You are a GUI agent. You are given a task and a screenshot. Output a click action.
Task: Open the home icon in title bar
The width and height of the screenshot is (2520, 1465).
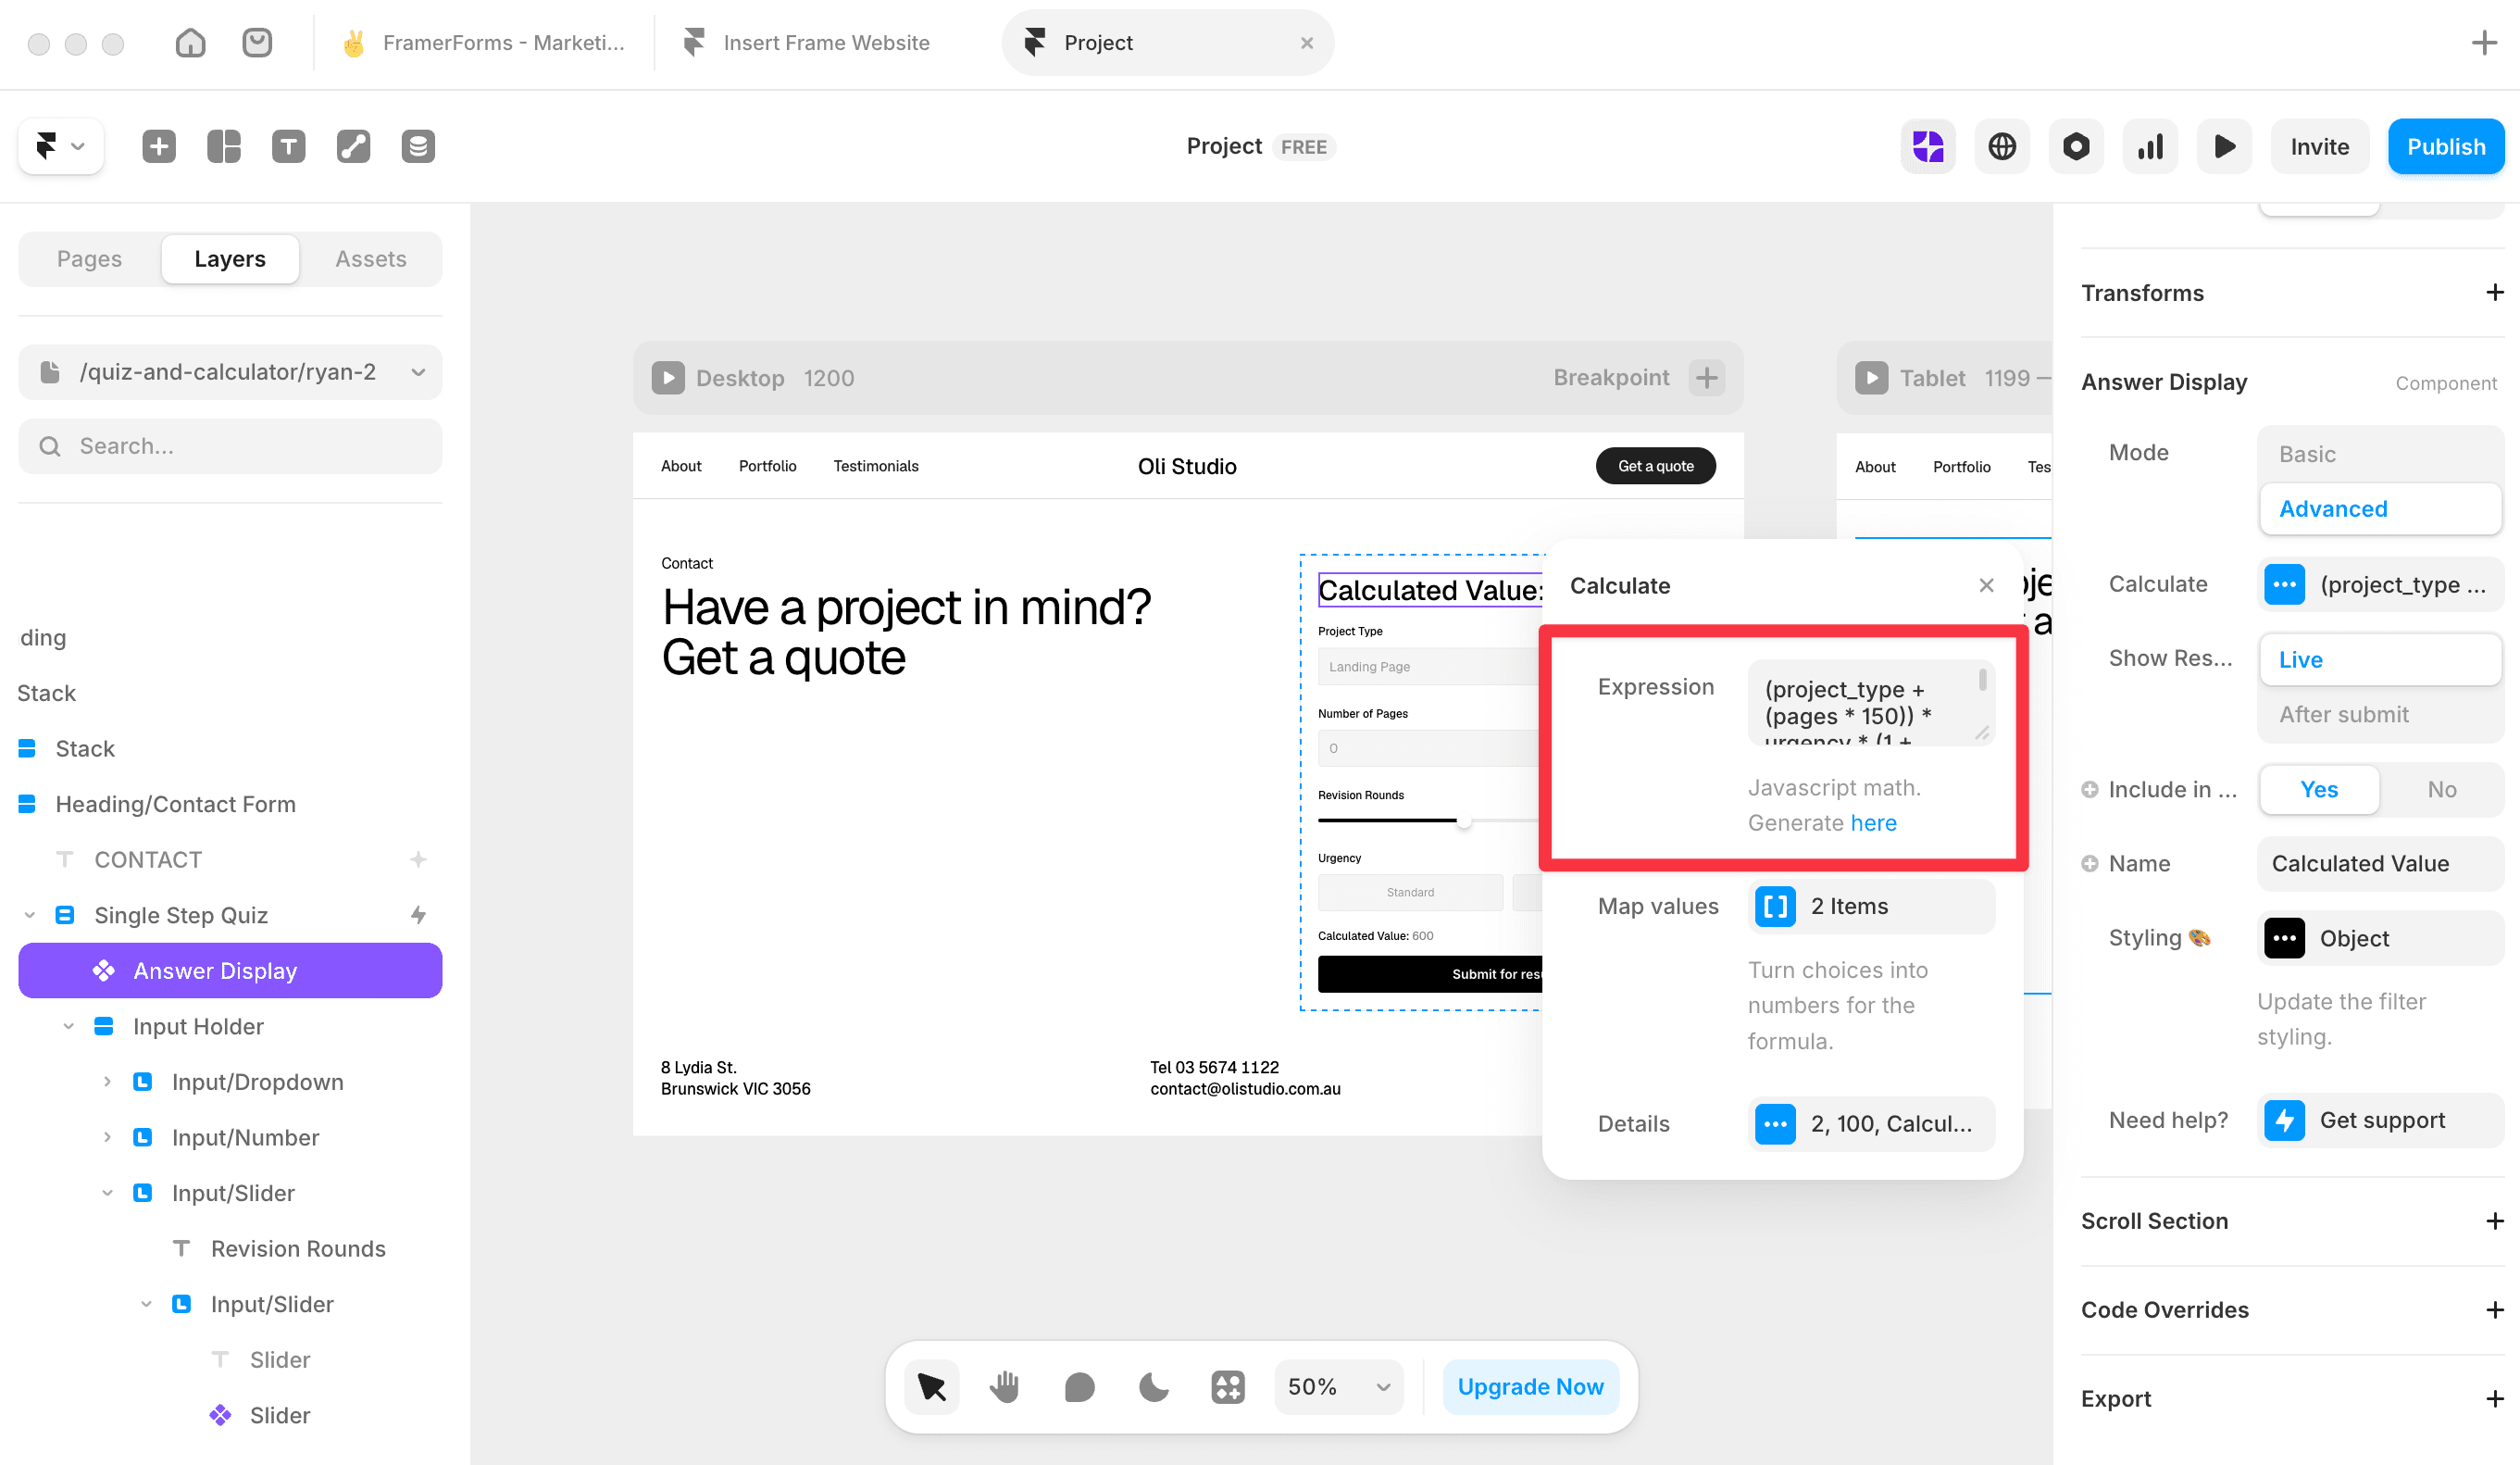pyautogui.click(x=190, y=43)
